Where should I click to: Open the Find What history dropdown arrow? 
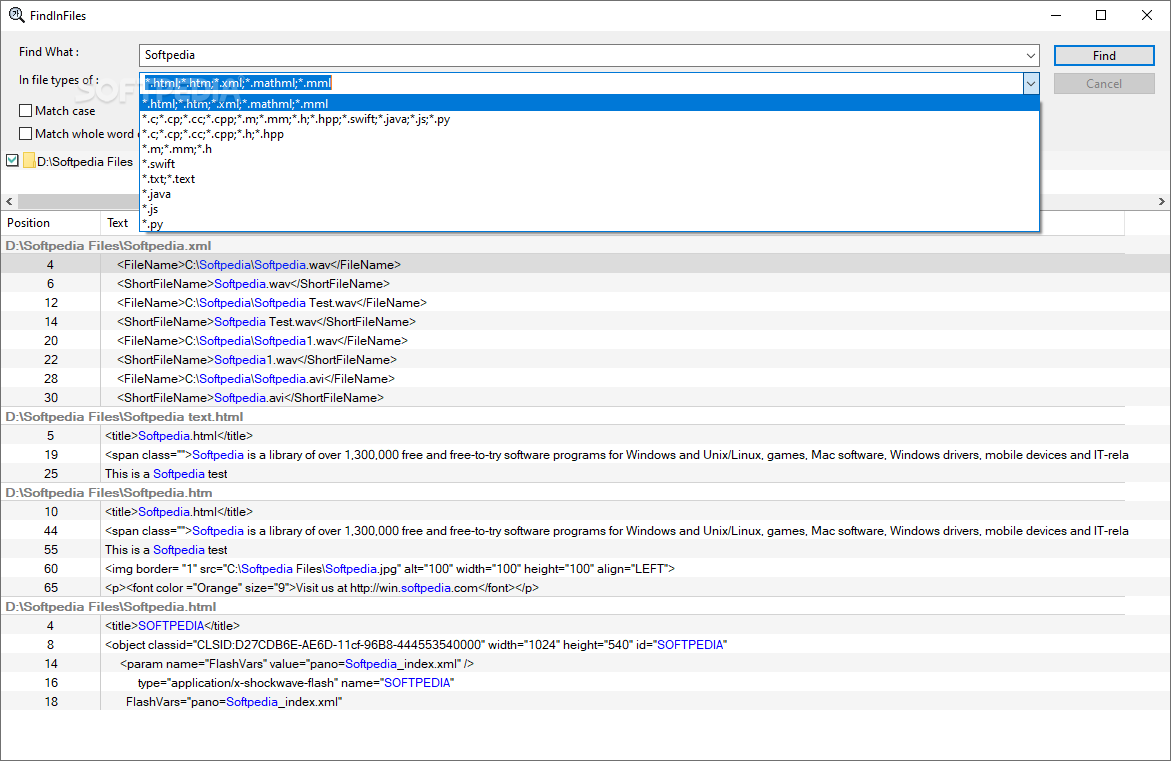tap(1031, 55)
